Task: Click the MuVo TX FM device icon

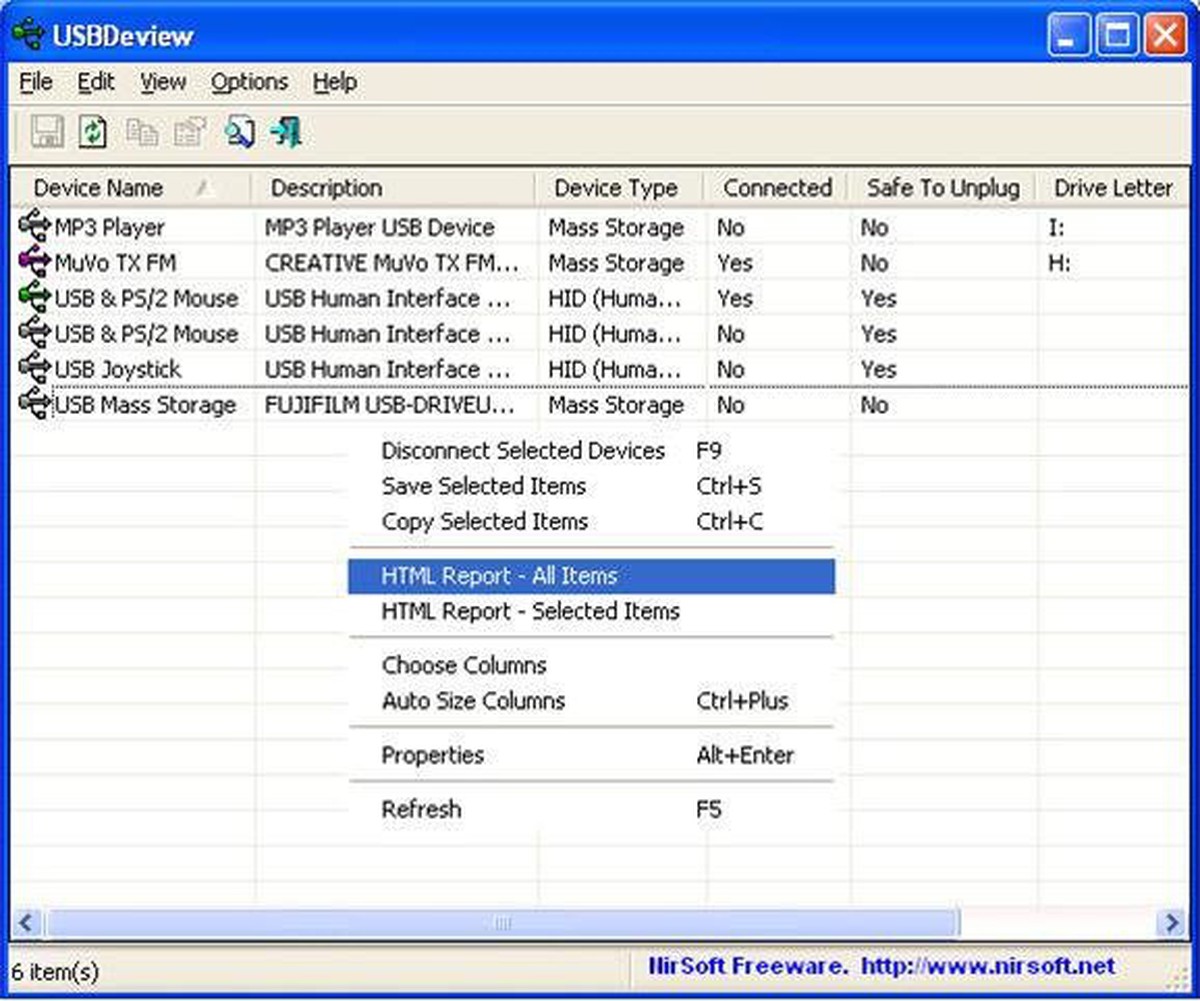Action: 33,263
